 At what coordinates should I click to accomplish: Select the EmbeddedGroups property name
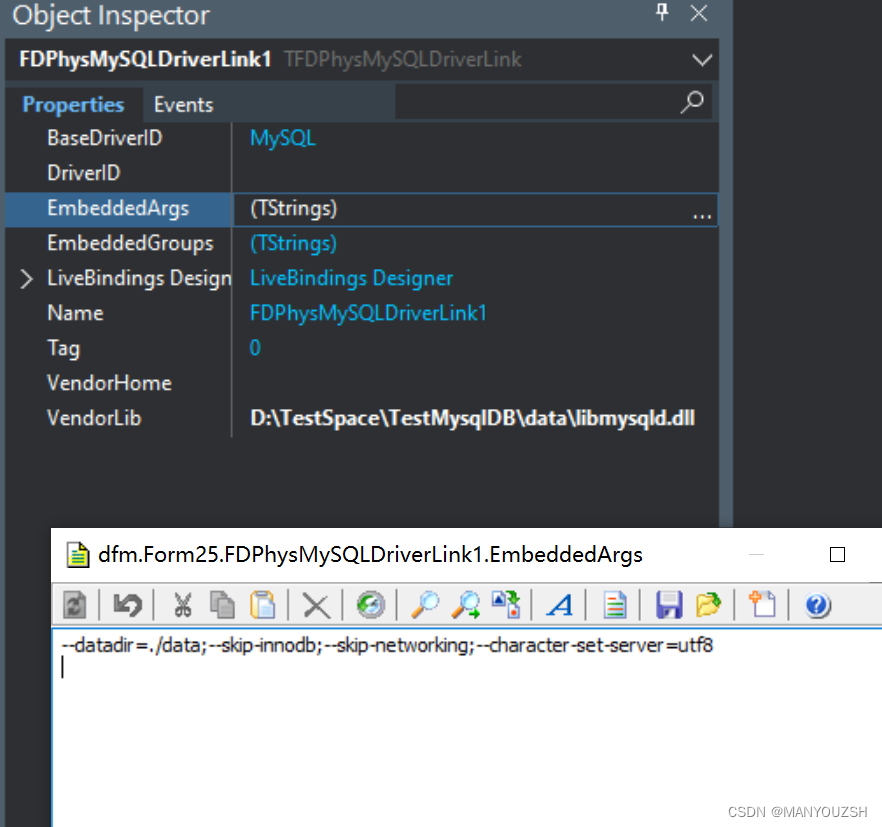coord(130,243)
